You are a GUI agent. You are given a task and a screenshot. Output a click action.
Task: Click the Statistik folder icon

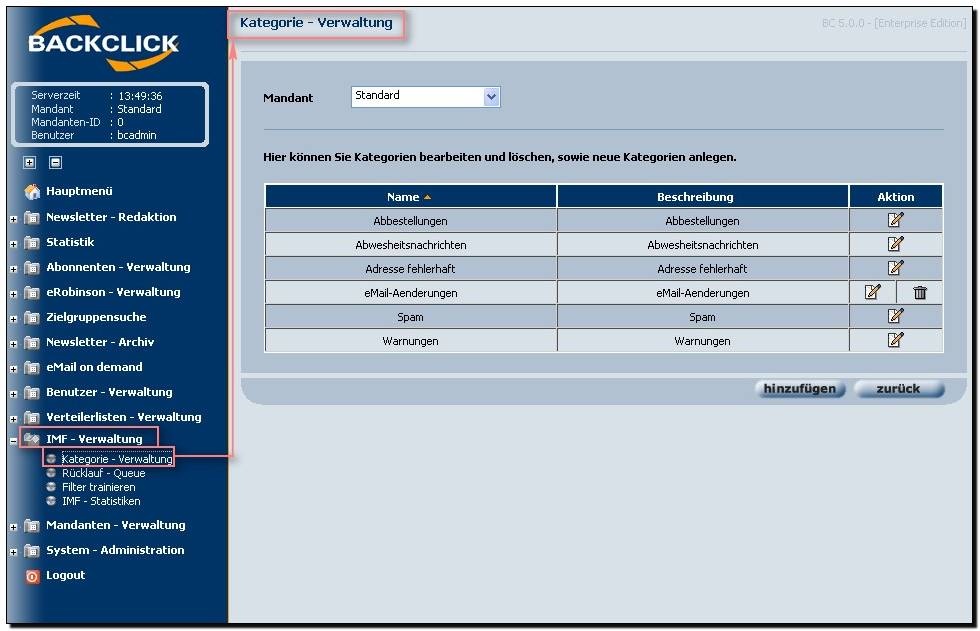coord(31,242)
